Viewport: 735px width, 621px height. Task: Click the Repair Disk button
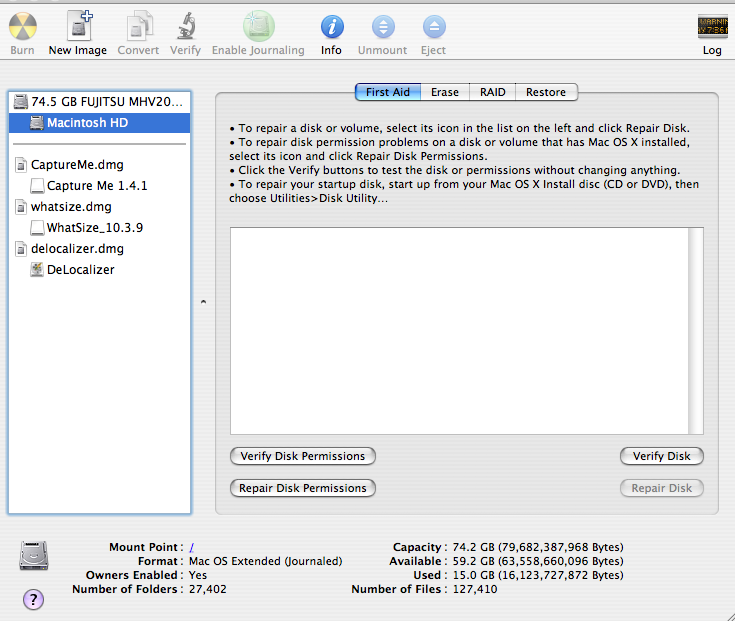[x=662, y=488]
